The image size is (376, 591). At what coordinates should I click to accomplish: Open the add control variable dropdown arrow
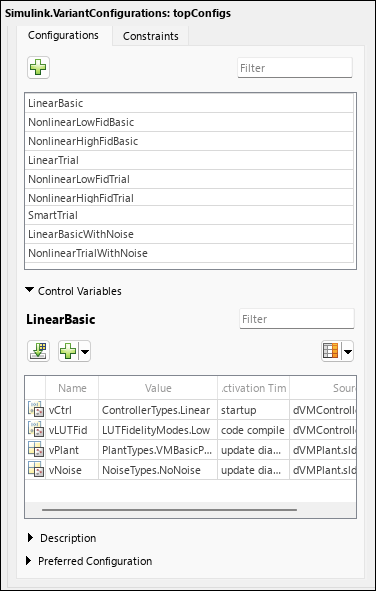[x=85, y=351]
